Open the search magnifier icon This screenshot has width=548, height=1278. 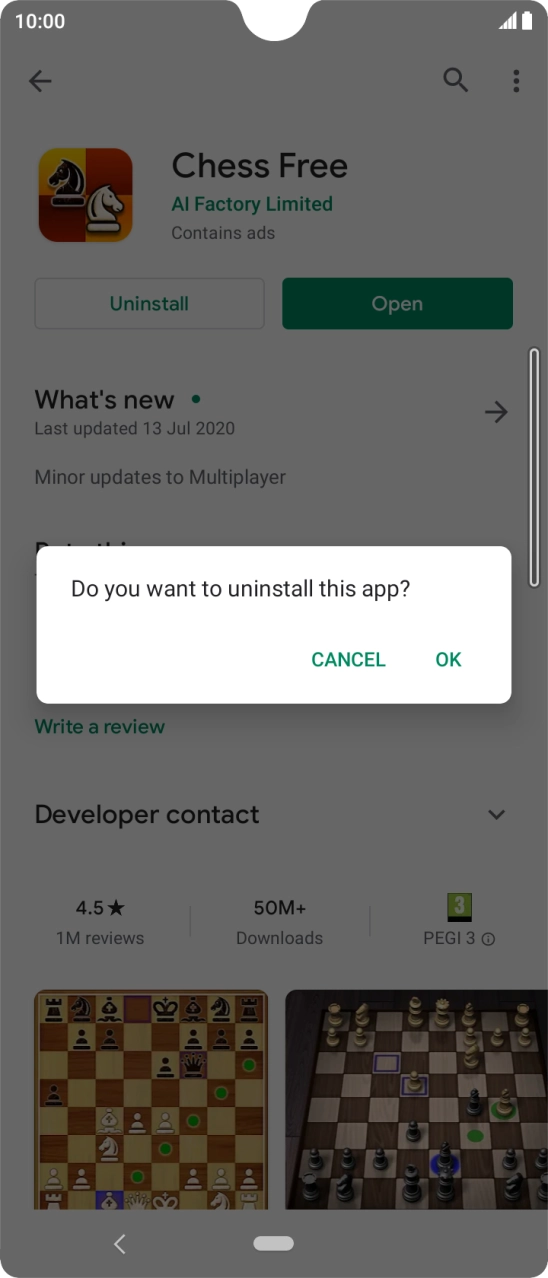coord(456,81)
